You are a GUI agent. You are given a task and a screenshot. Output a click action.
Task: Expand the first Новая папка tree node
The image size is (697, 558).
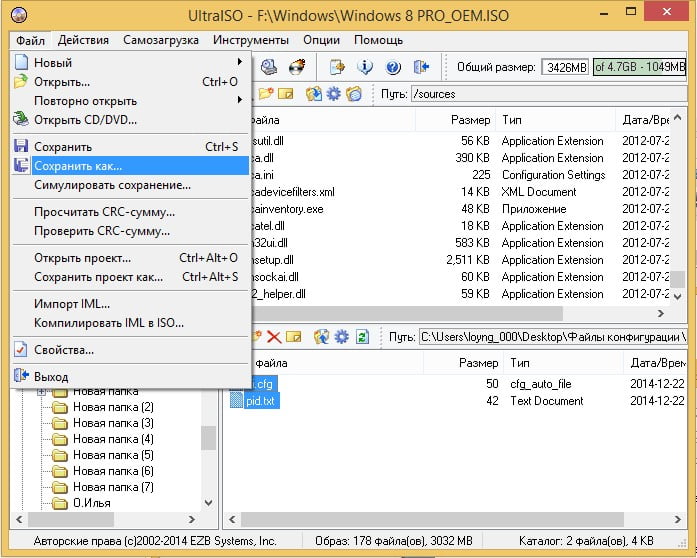pyautogui.click(x=42, y=391)
